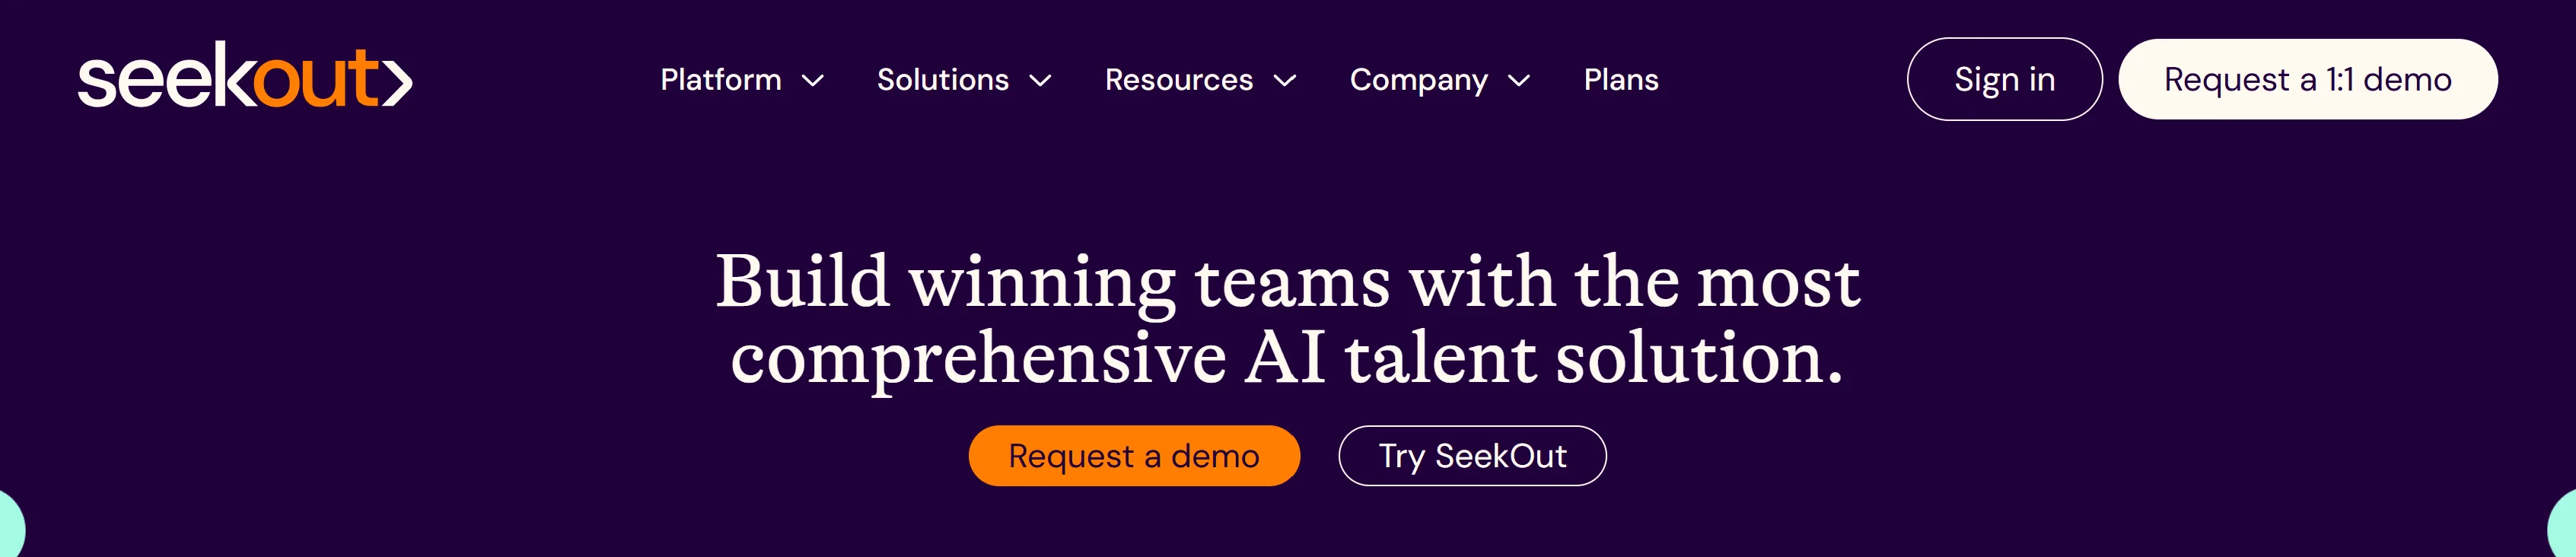Image resolution: width=2576 pixels, height=557 pixels.
Task: Expand the chevron next to Solutions
Action: [x=1041, y=81]
